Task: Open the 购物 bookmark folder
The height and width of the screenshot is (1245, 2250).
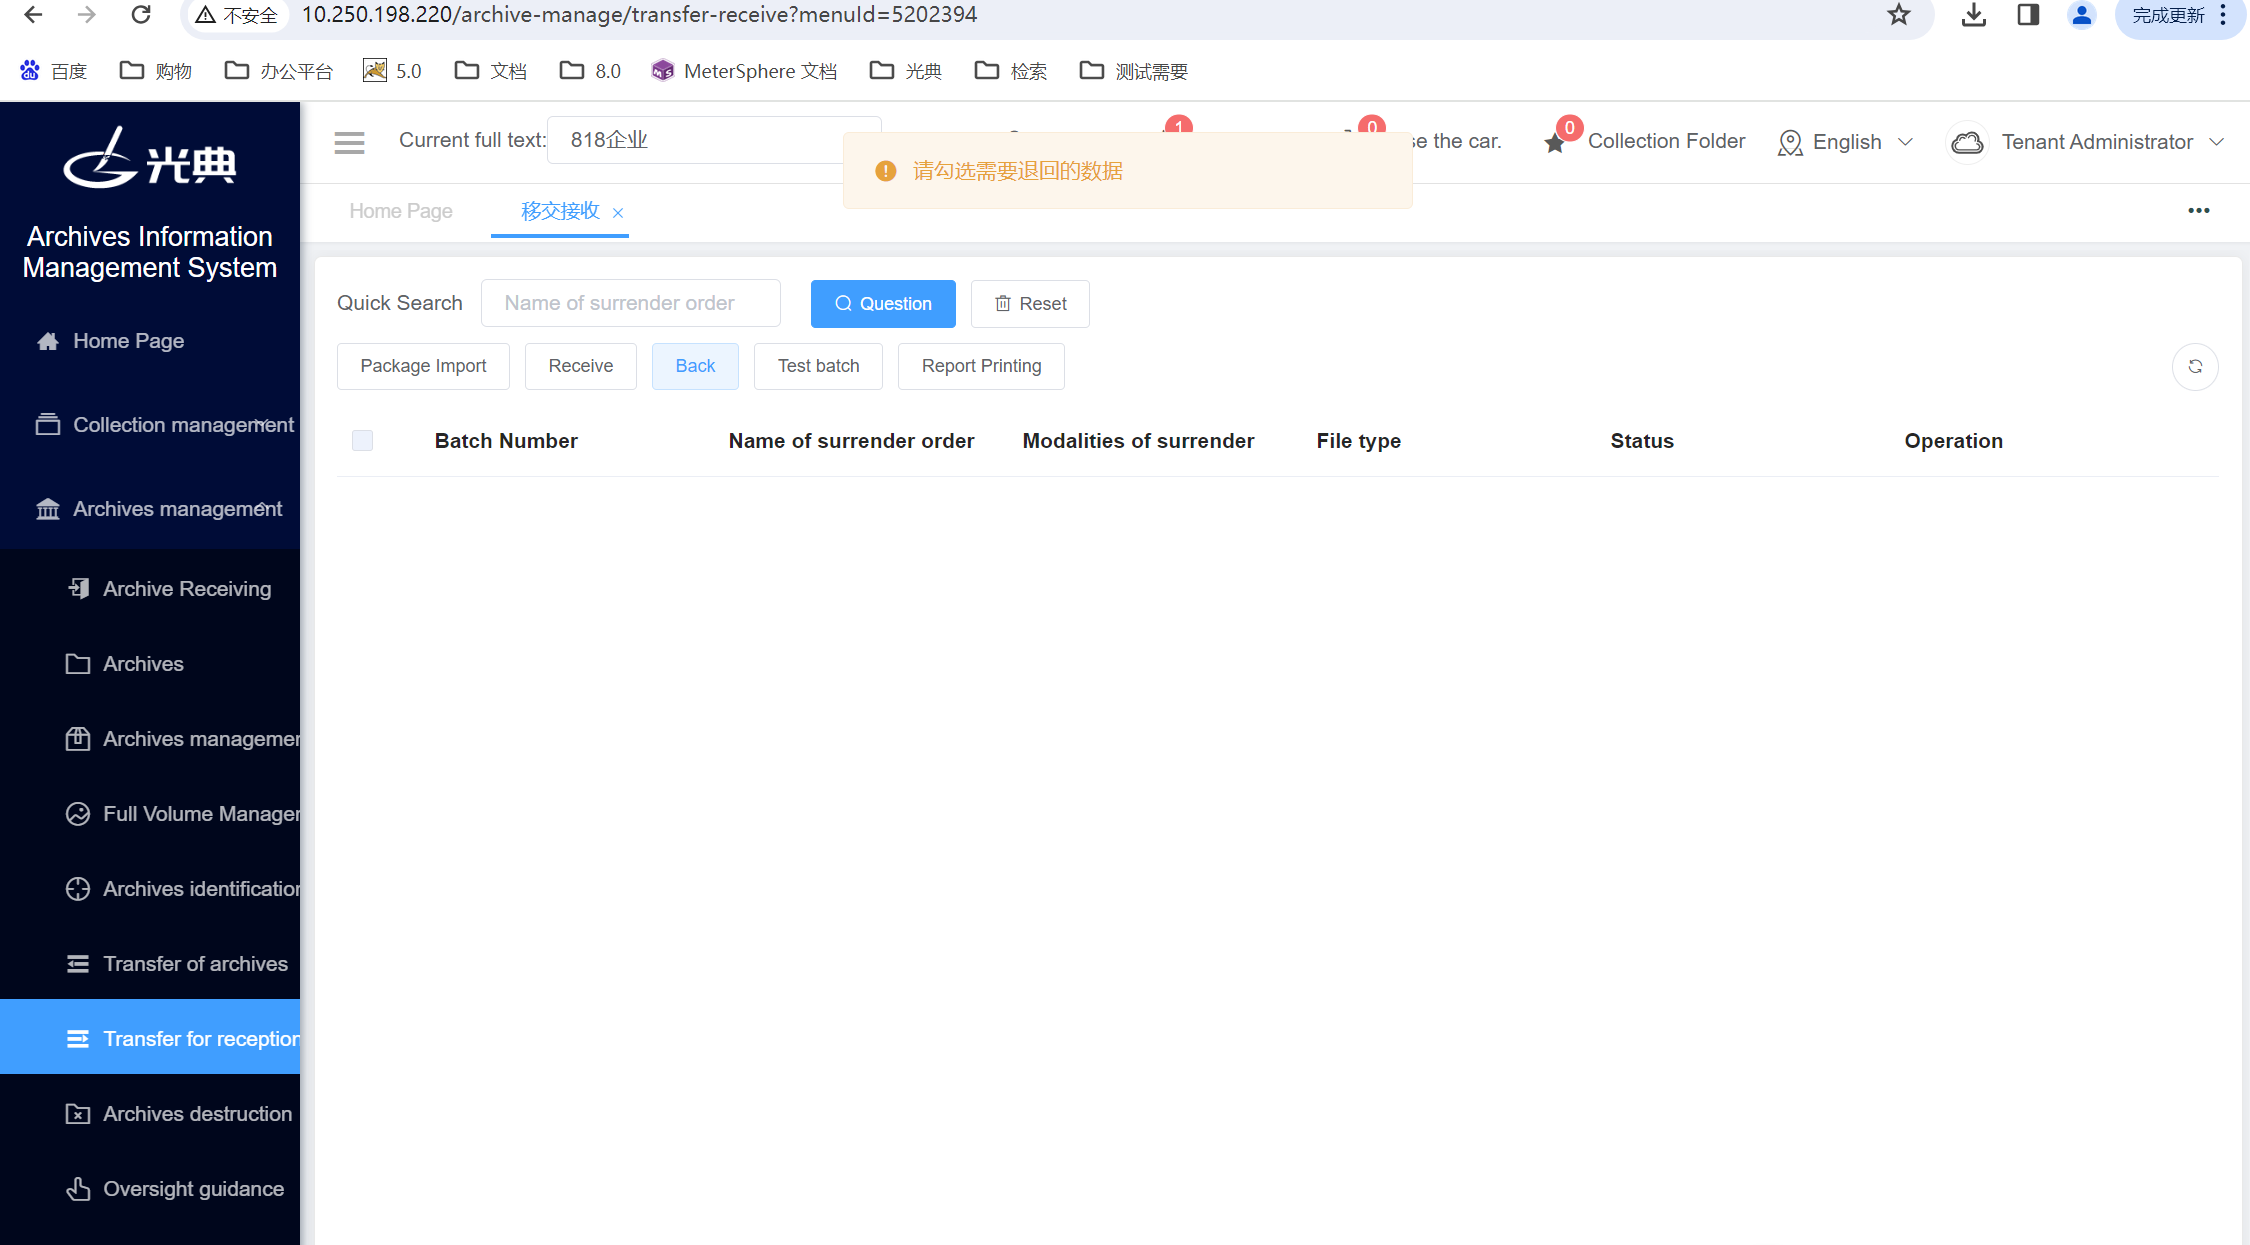Action: [156, 71]
